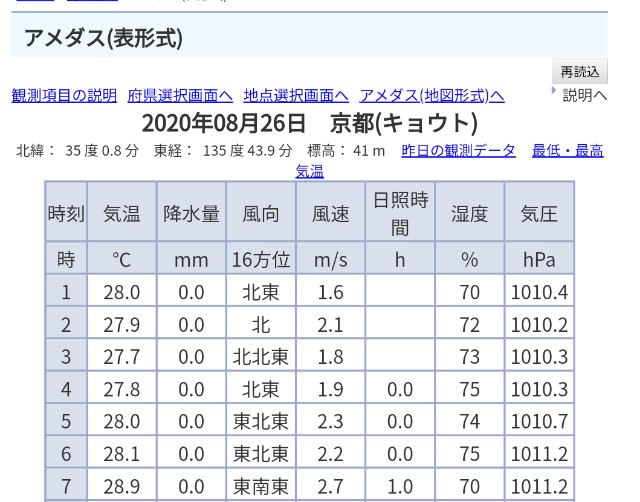Click humidity 74 in hour 5 row

click(470, 420)
